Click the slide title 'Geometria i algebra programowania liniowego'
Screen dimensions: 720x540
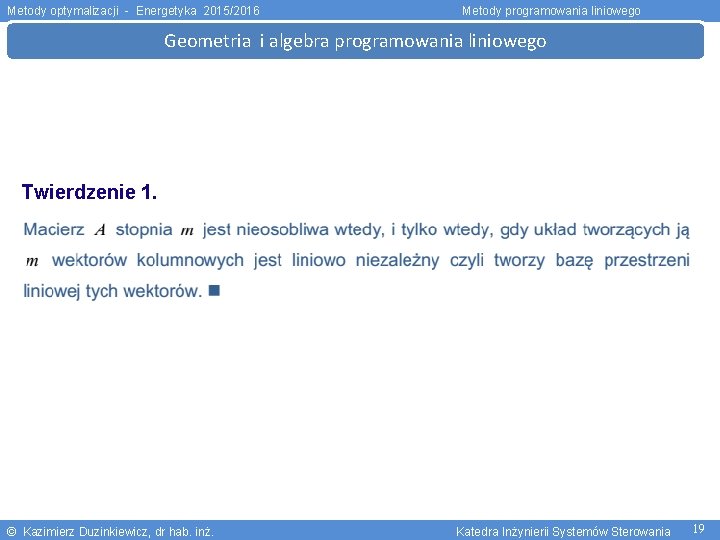tap(355, 41)
